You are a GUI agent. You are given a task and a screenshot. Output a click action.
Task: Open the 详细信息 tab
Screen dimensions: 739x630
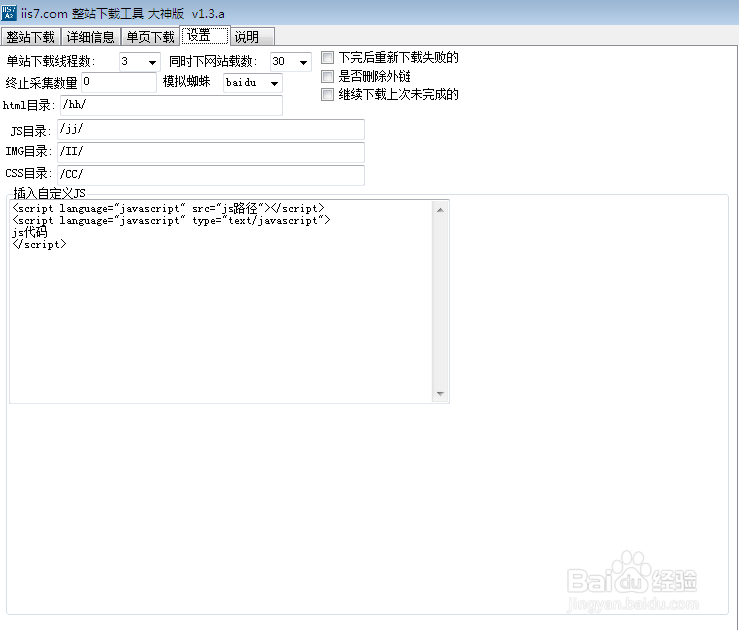(x=90, y=37)
